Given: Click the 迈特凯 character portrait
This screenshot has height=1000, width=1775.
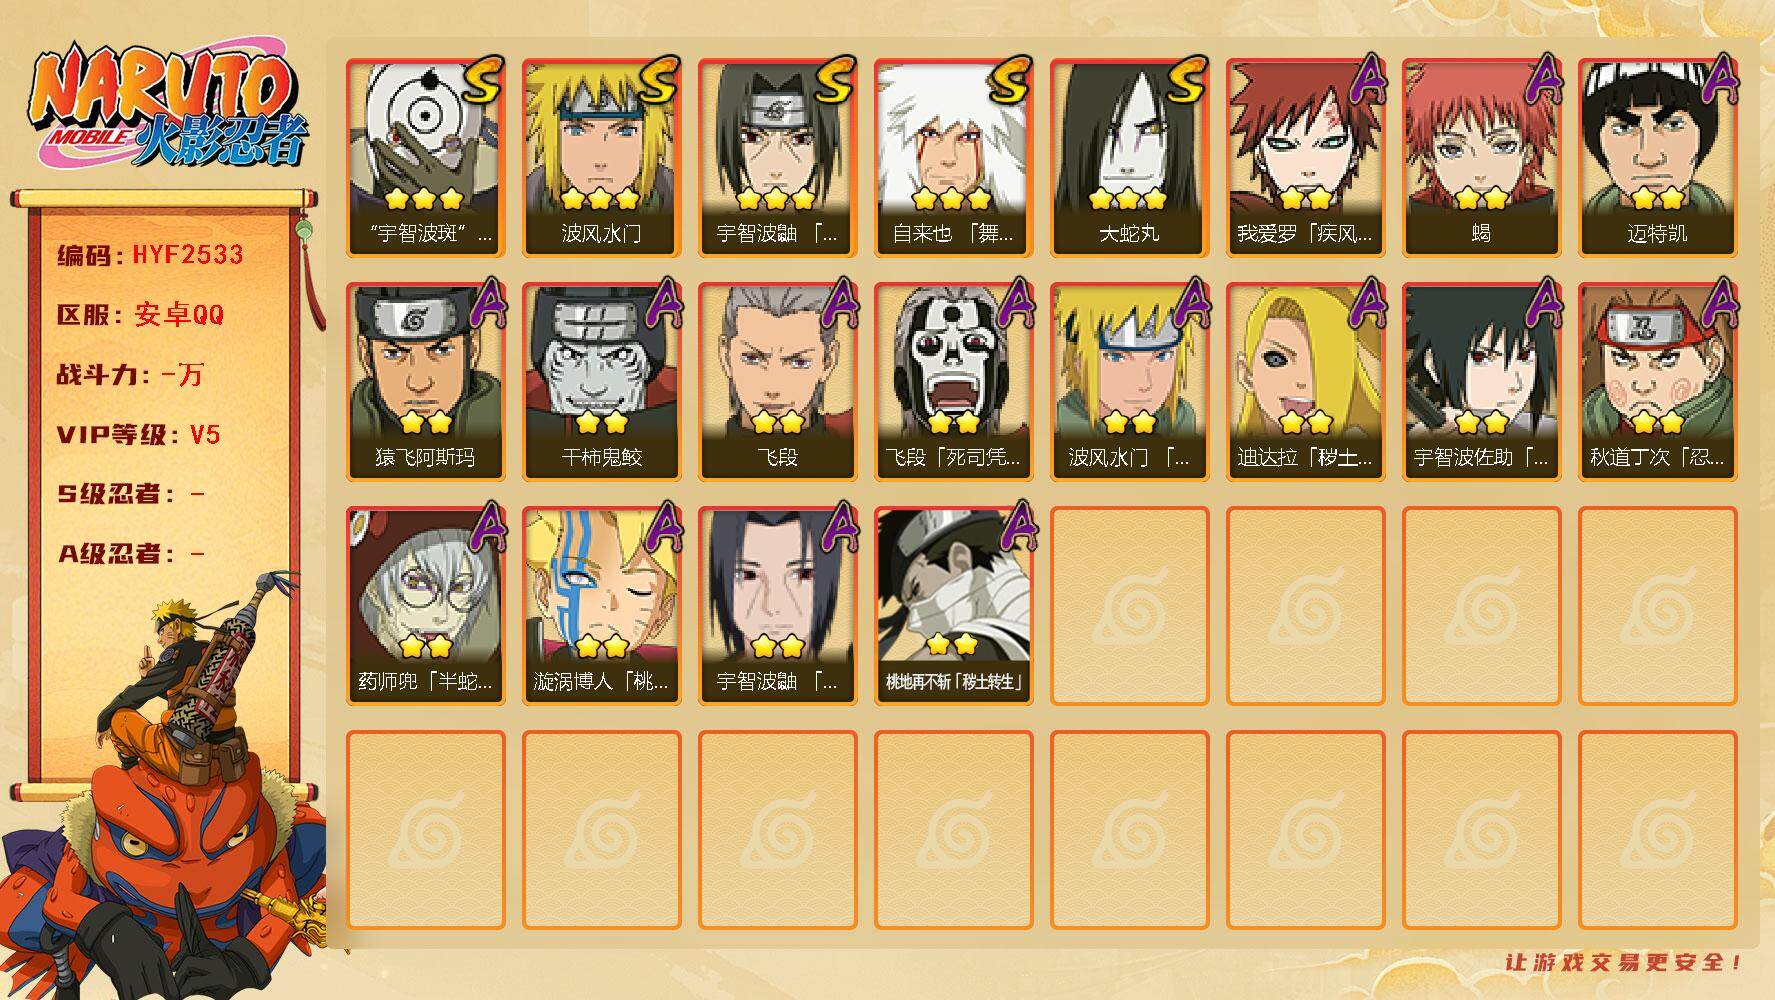Looking at the screenshot, I should (1657, 157).
